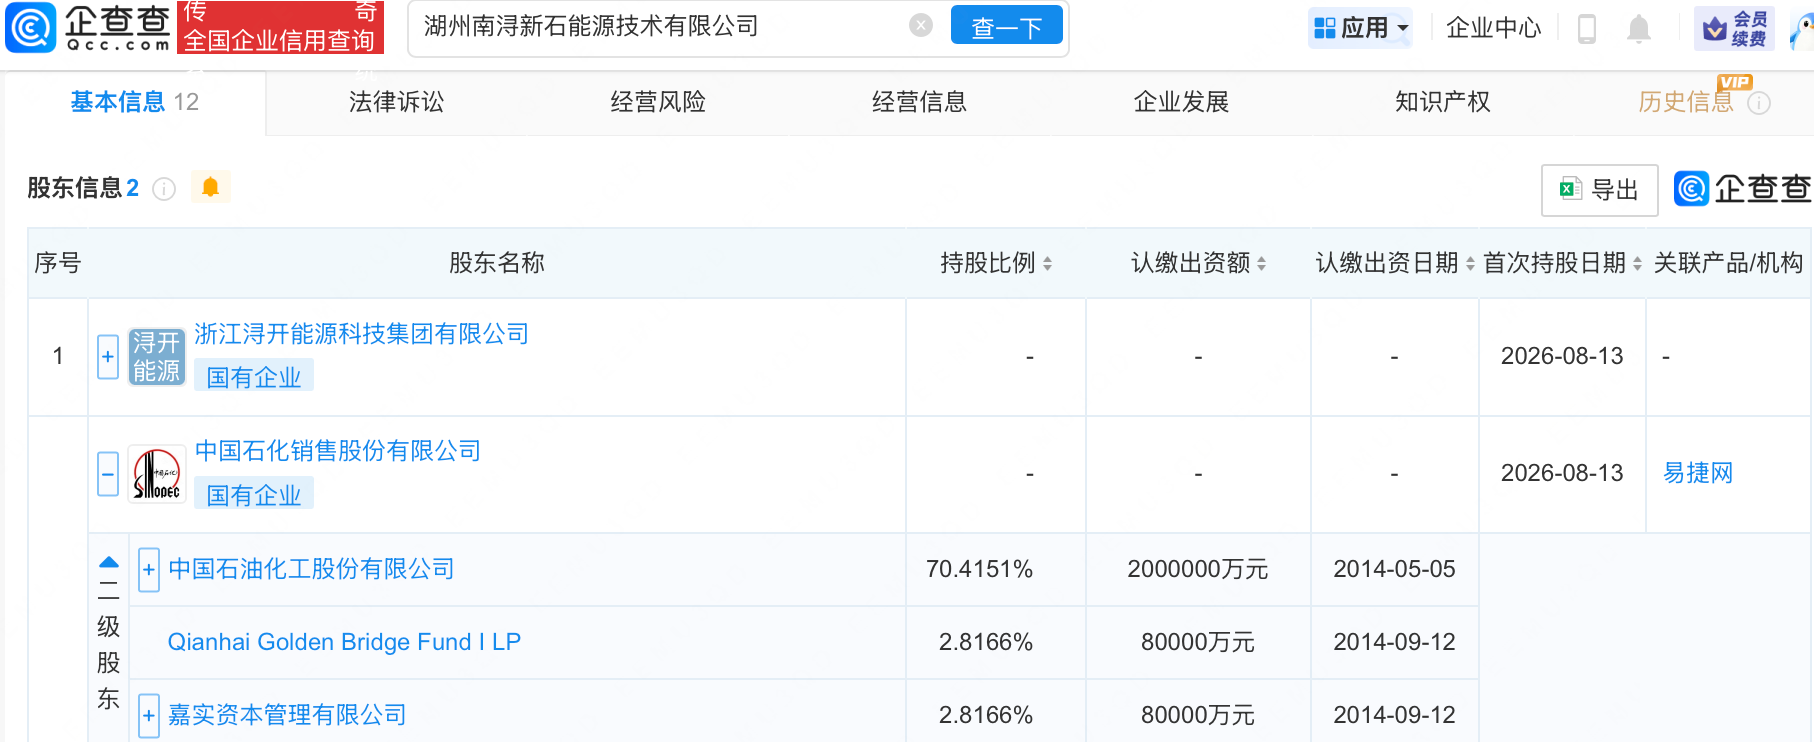This screenshot has width=1814, height=742.
Task: Open 中国石油化工股份有限公司 link
Action: coord(311,569)
